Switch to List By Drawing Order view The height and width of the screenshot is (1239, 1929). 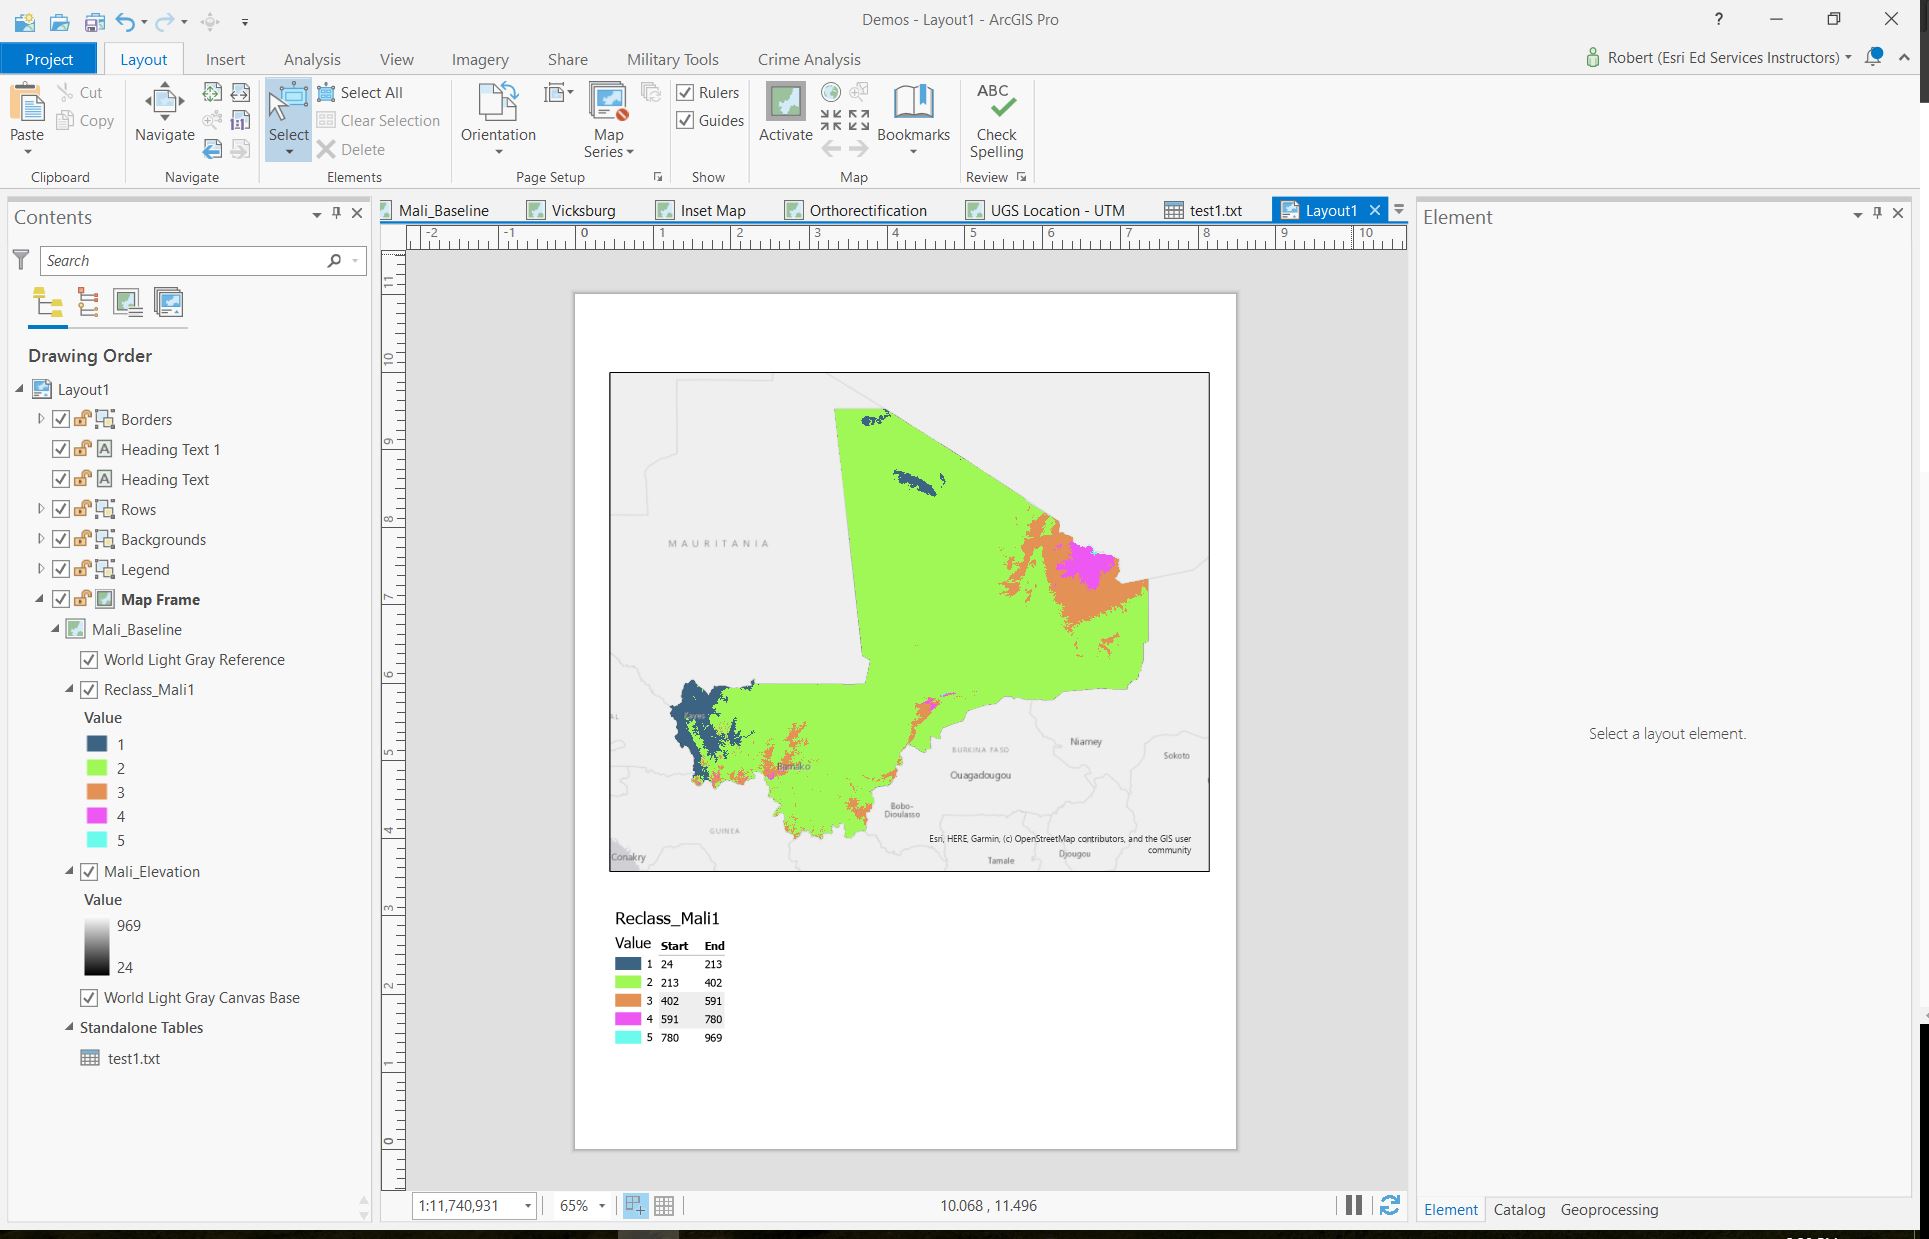pyautogui.click(x=47, y=303)
